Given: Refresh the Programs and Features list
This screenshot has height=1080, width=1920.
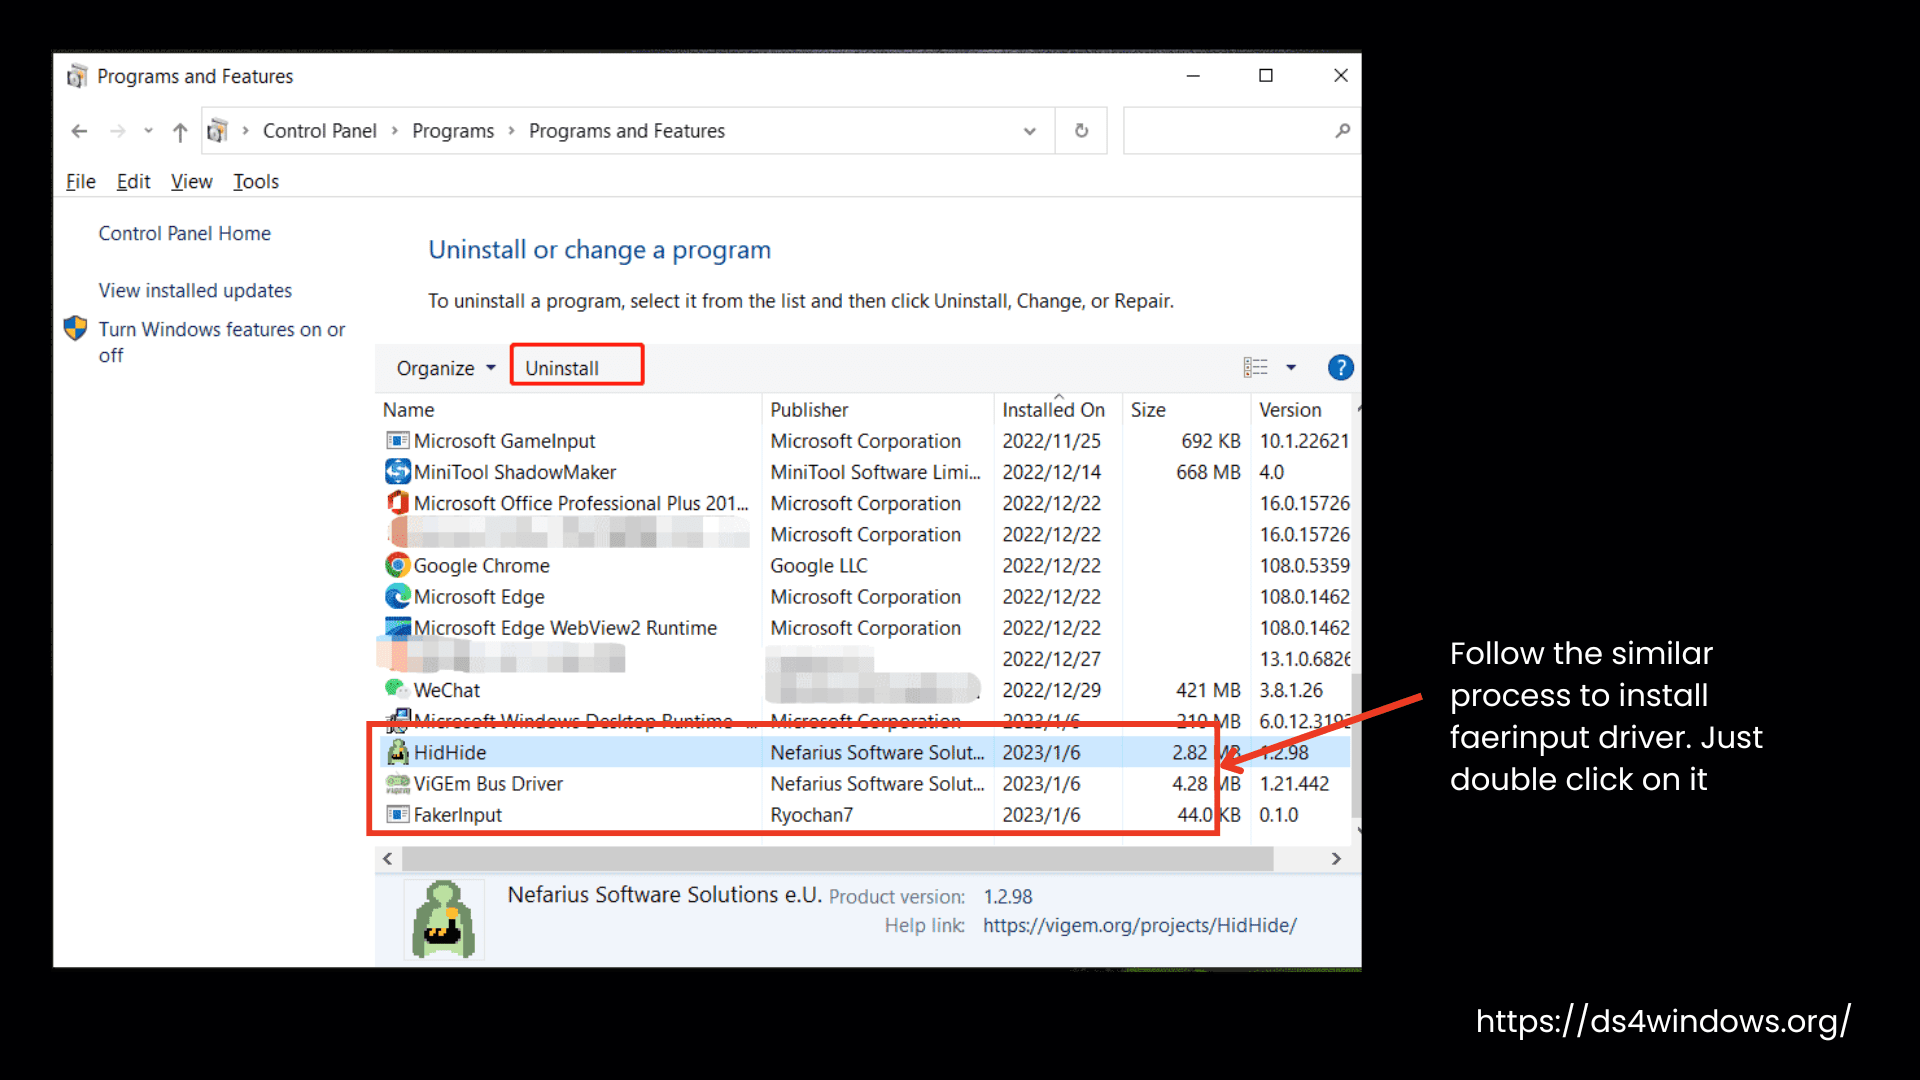Looking at the screenshot, I should (1081, 131).
